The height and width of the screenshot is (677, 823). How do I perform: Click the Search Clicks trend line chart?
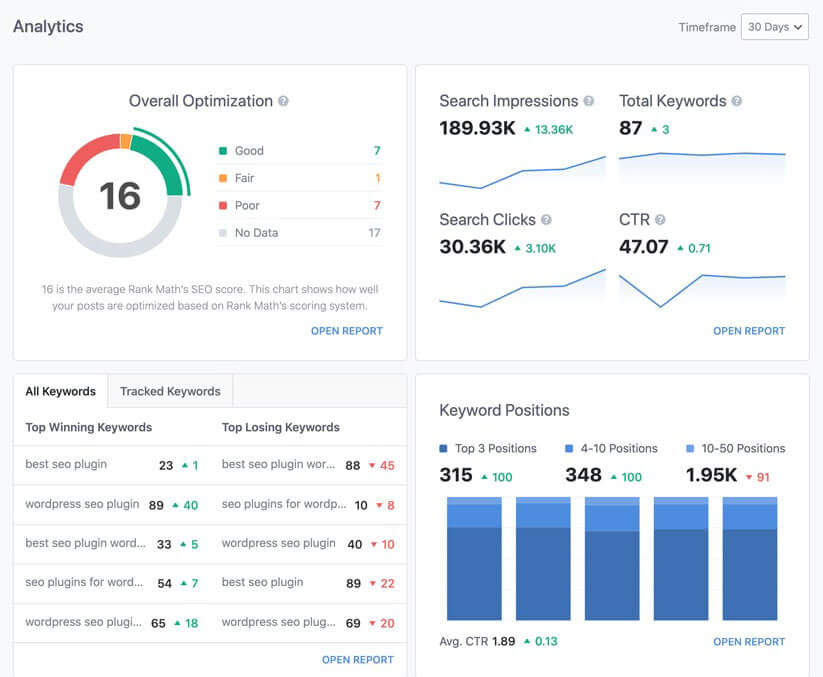522,288
